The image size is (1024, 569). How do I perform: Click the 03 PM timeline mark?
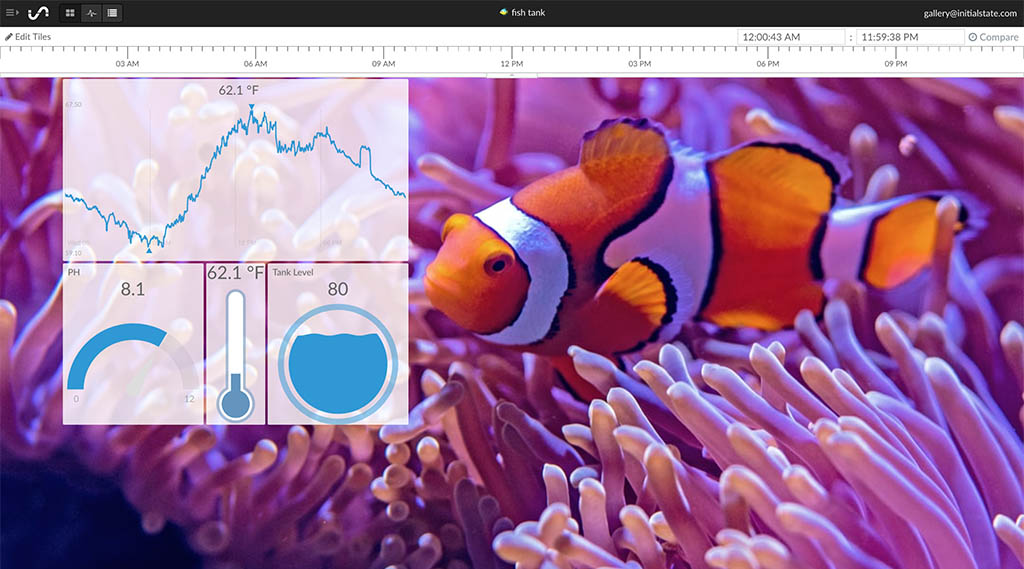click(639, 63)
